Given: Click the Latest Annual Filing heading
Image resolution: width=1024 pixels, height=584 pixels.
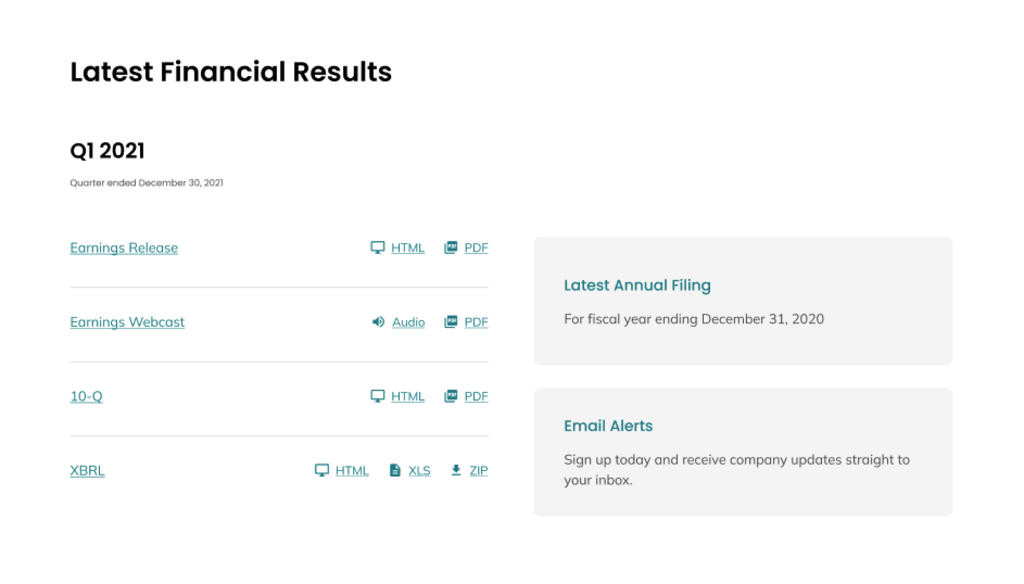Looking at the screenshot, I should click(637, 285).
